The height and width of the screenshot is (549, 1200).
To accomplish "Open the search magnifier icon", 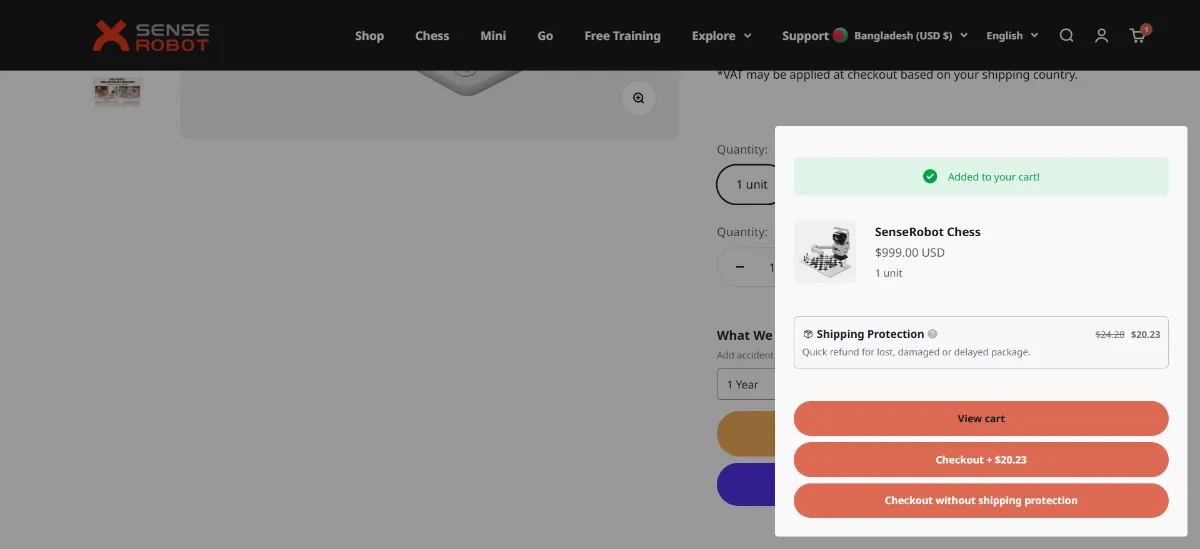I will point(1066,36).
